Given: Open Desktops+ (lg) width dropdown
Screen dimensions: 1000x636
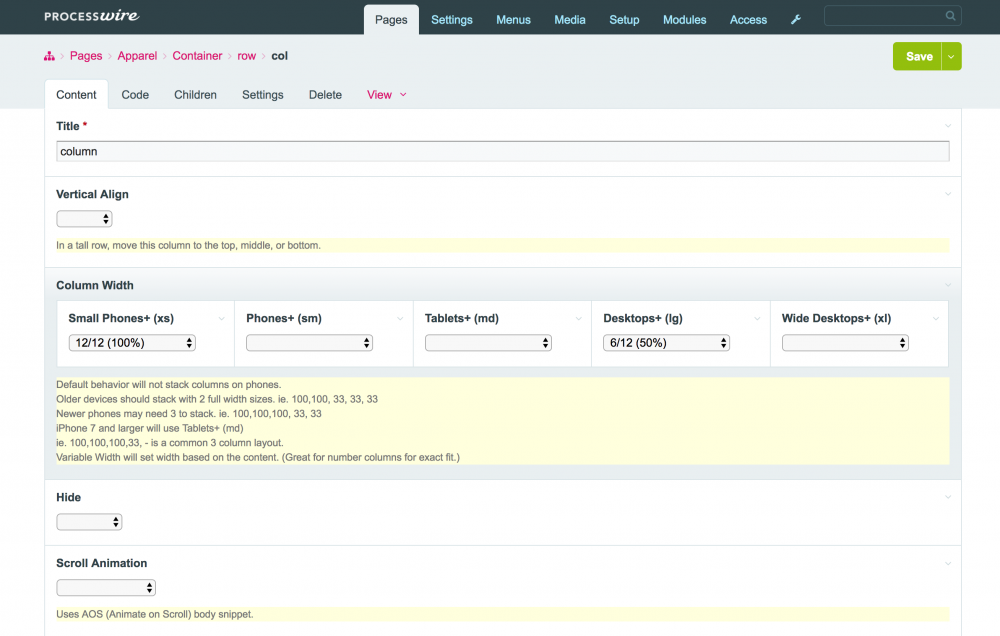Looking at the screenshot, I should click(666, 343).
